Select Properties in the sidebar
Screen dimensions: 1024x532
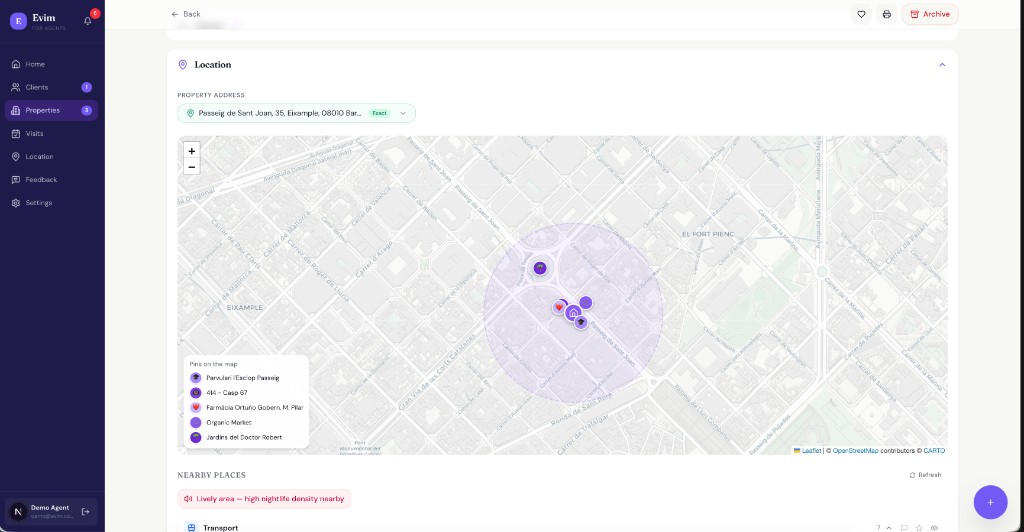pyautogui.click(x=52, y=110)
